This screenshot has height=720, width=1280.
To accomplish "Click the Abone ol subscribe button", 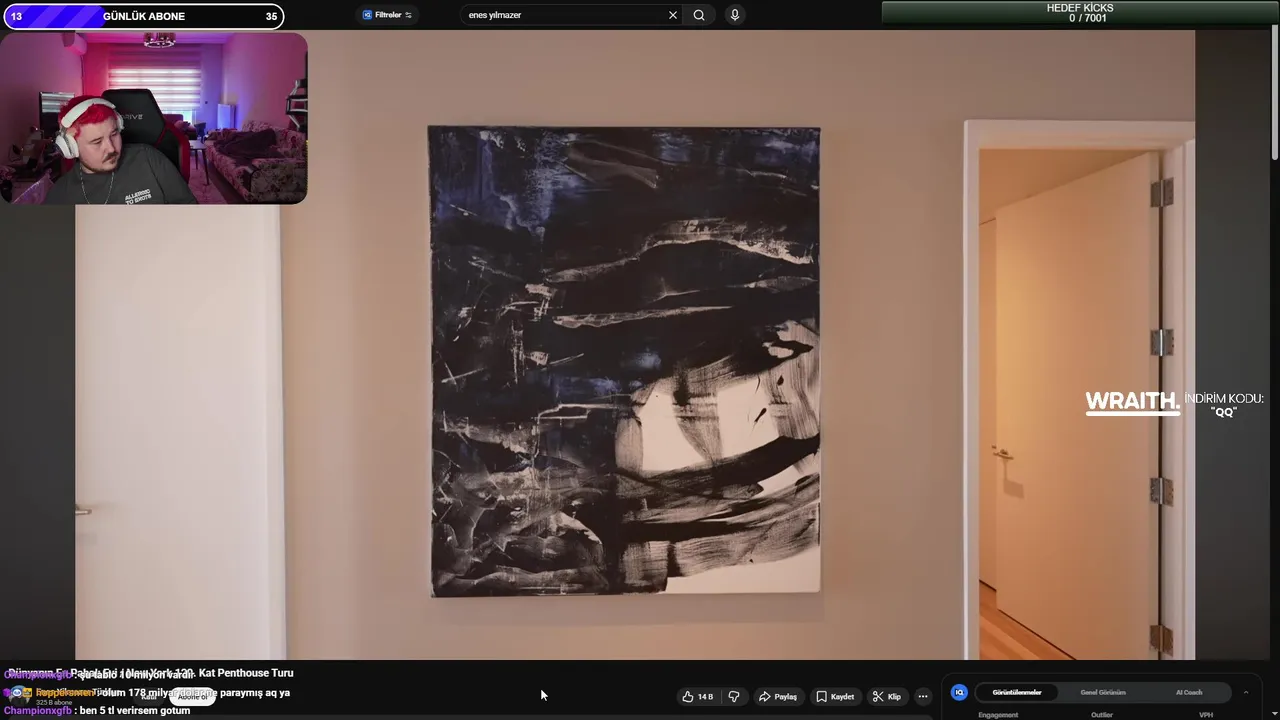I will click(x=192, y=697).
